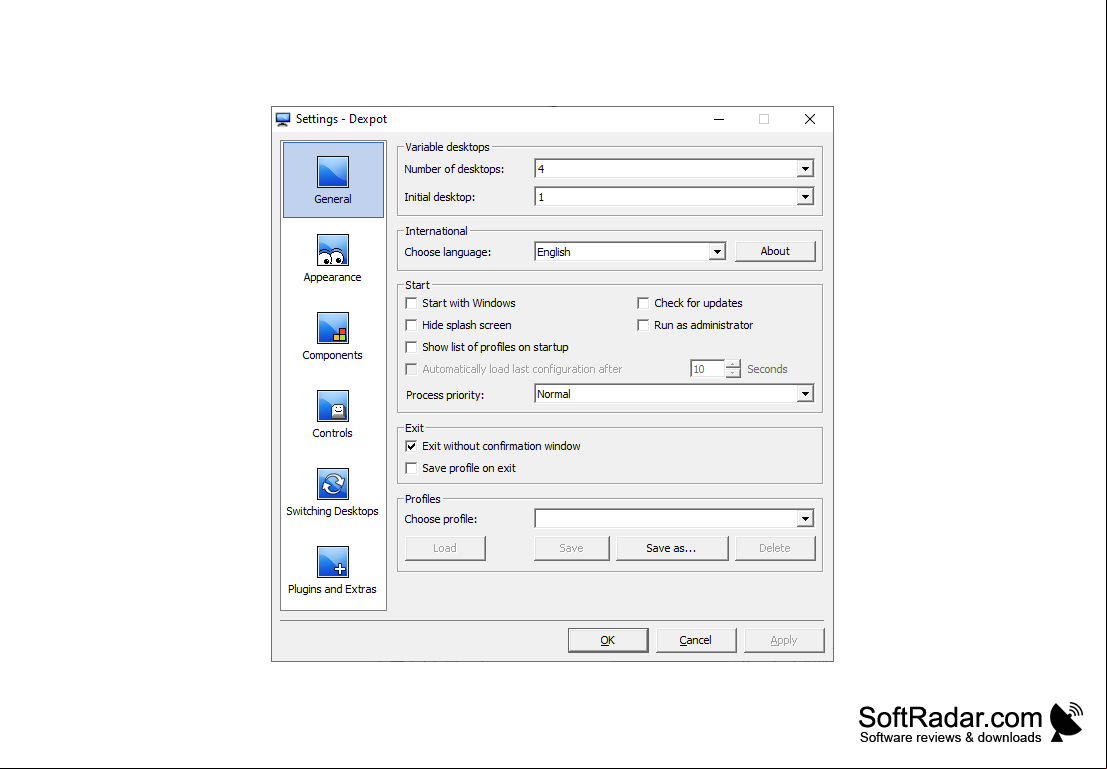Decrease the seconds spinner value

(734, 373)
